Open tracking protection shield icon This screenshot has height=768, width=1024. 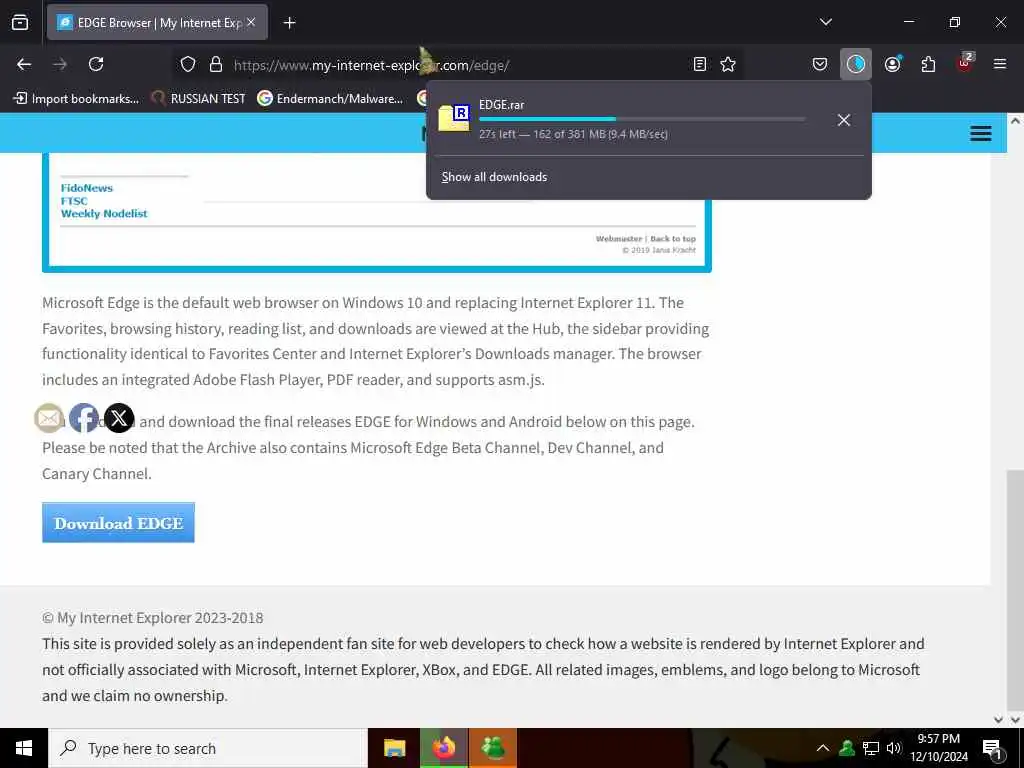188,65
